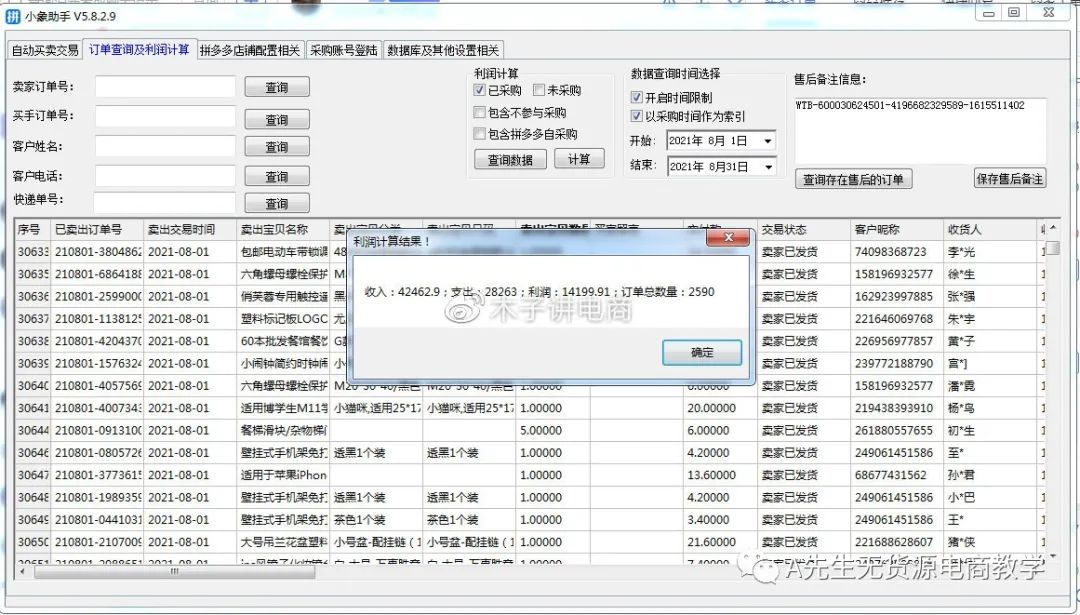This screenshot has height=615, width=1080.
Task: Focus the 客户姓名 input field
Action: pos(165,146)
